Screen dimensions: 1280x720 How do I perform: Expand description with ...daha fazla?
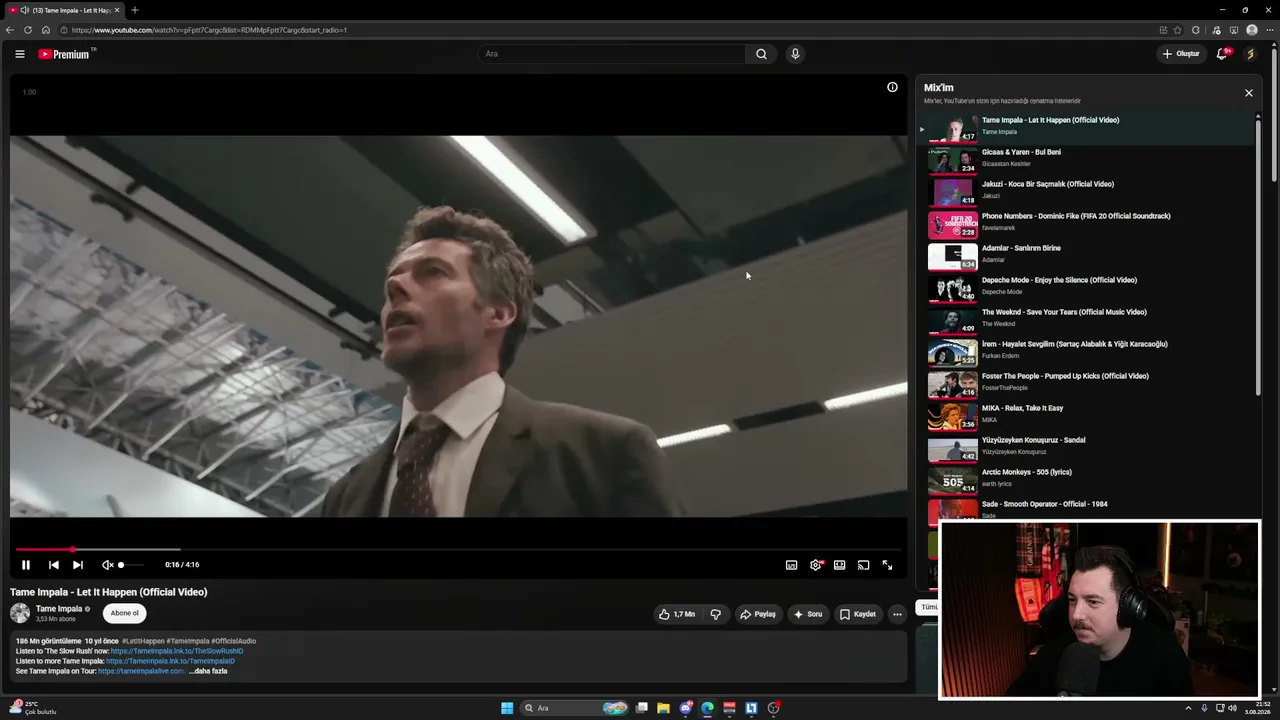coord(208,671)
